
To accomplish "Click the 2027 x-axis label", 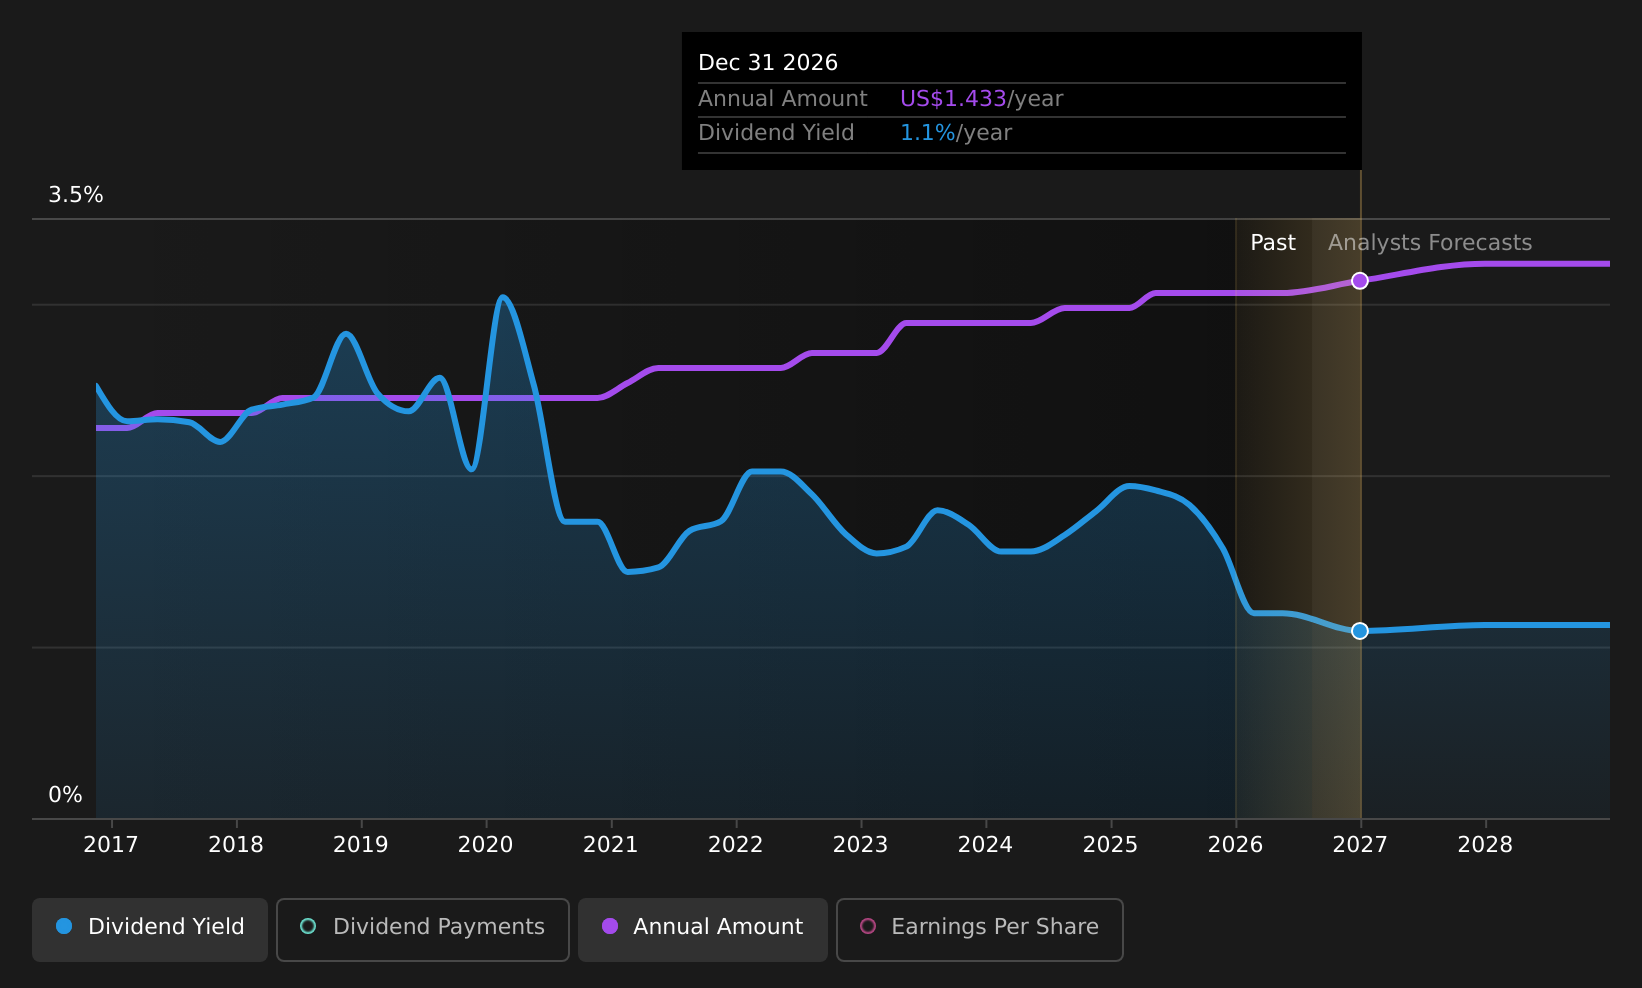I will (x=1360, y=845).
